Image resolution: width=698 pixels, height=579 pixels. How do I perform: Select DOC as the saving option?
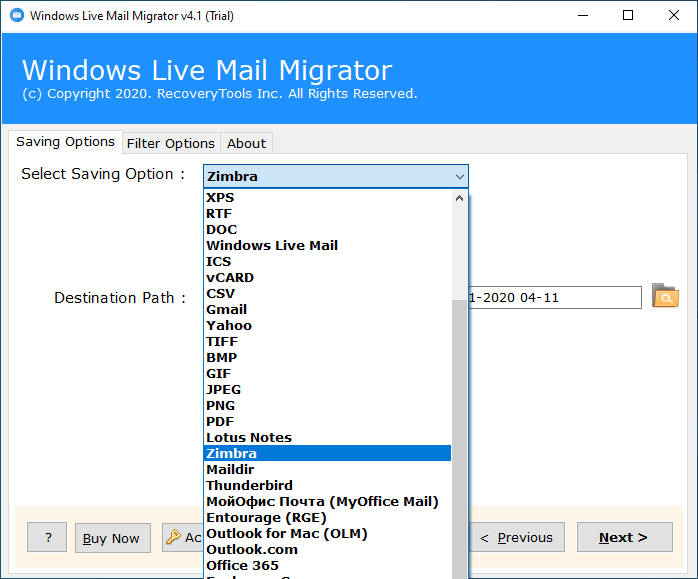[x=327, y=230]
